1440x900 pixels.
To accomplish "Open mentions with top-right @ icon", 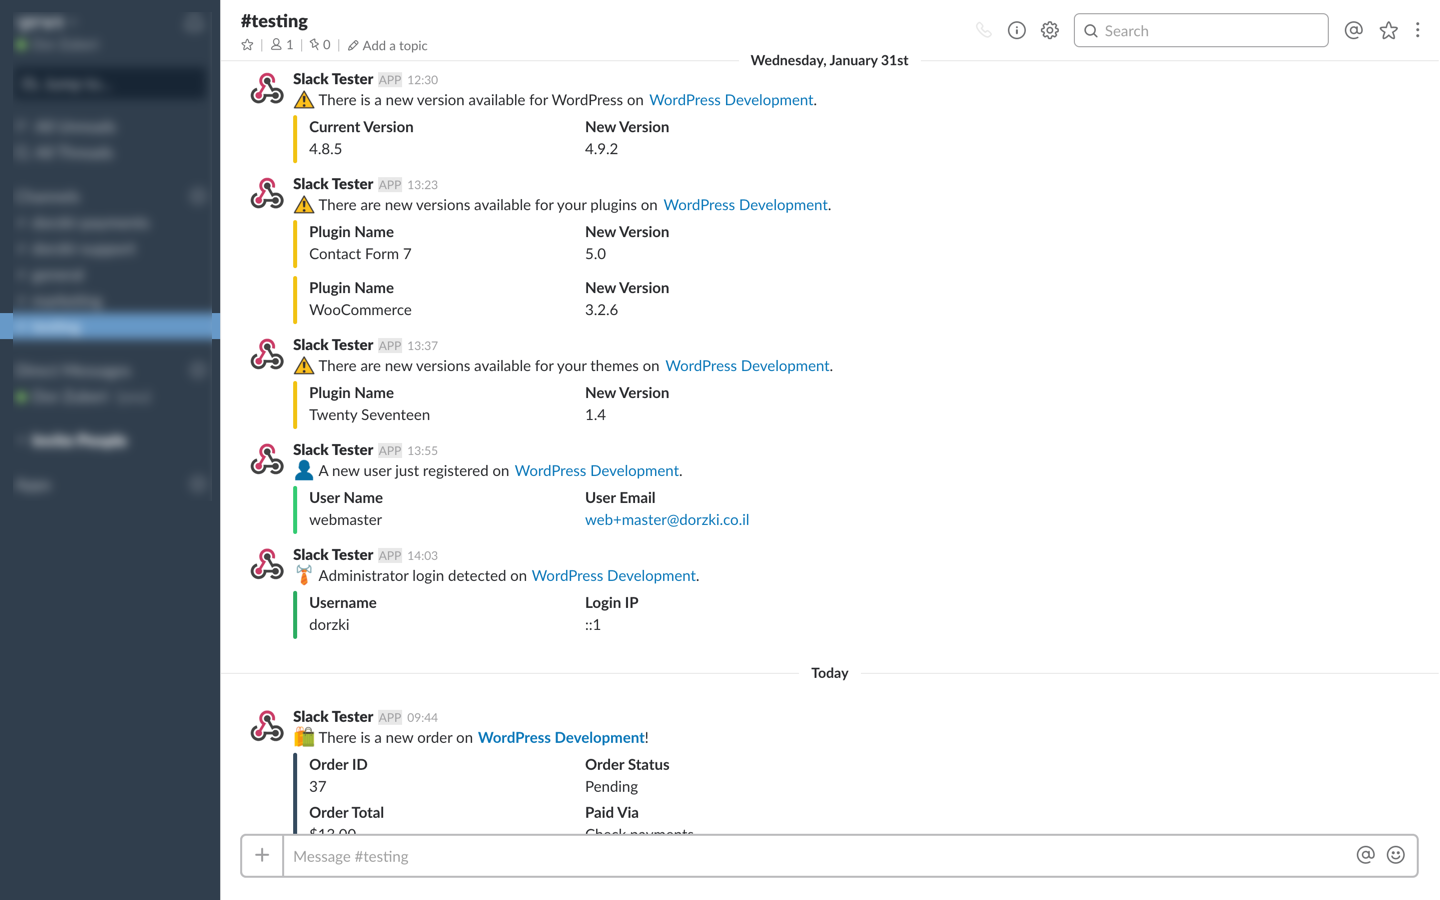I will click(x=1353, y=31).
